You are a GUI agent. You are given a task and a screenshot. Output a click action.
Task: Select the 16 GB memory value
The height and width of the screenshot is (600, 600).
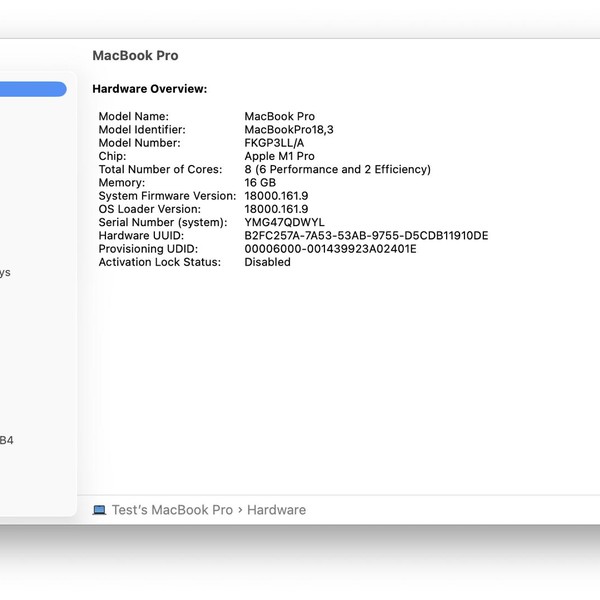pos(260,183)
